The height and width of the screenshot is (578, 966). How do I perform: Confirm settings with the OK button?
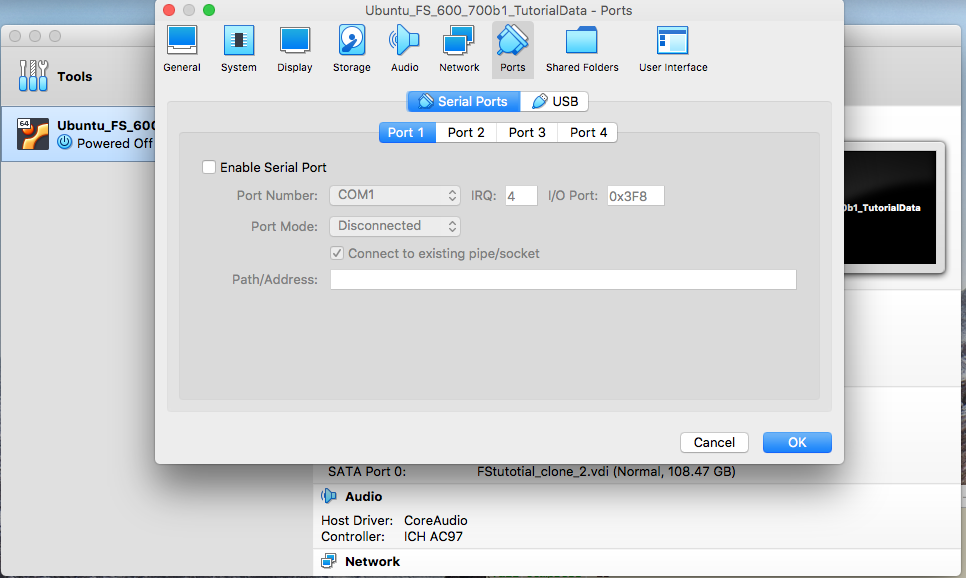(797, 442)
